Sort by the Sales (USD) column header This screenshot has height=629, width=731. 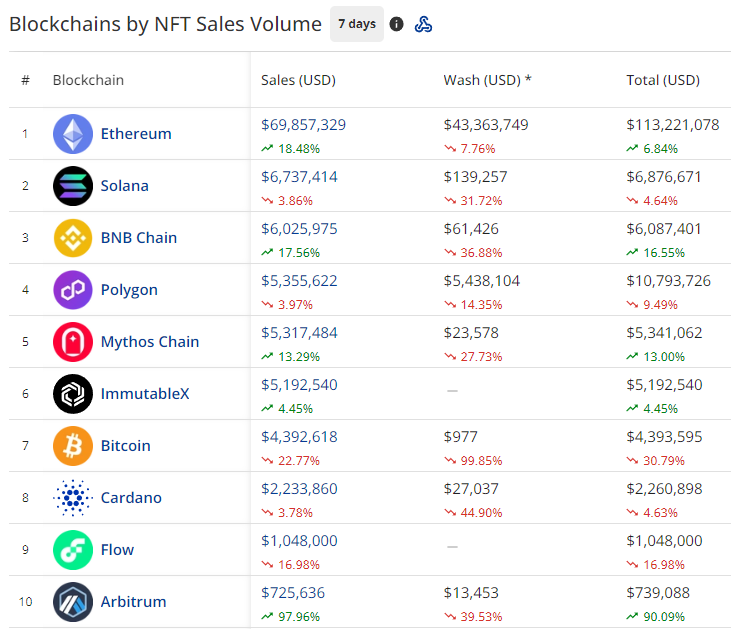tap(298, 80)
